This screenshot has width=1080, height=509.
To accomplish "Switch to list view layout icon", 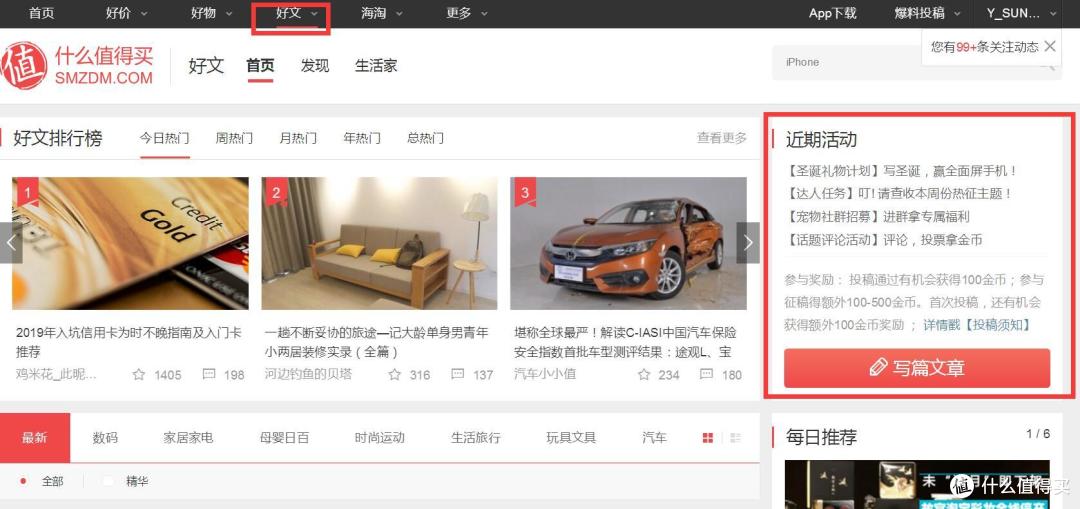I will [x=735, y=437].
